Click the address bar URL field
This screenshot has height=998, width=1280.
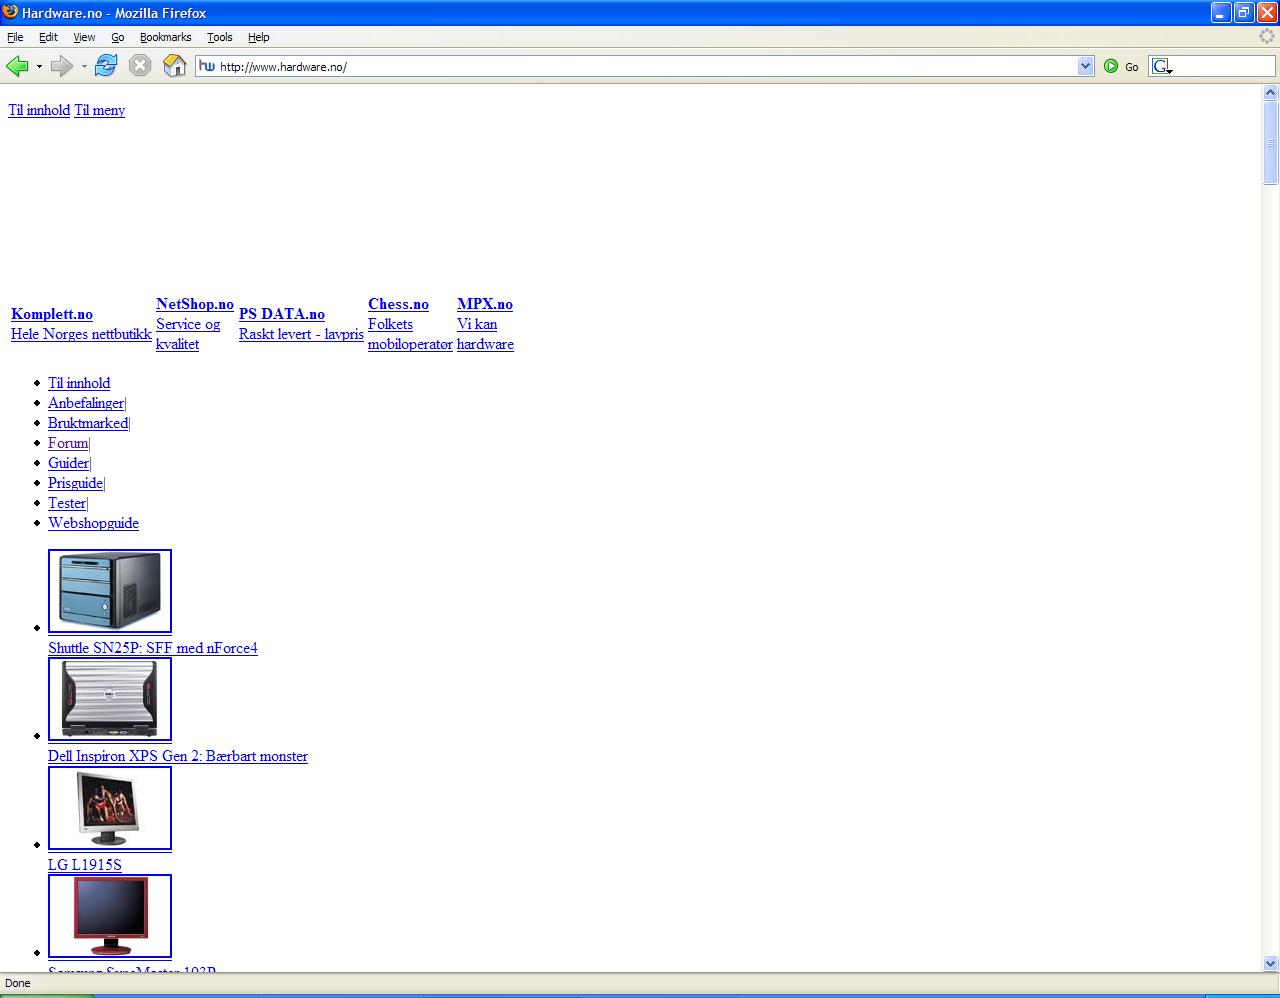tap(646, 66)
